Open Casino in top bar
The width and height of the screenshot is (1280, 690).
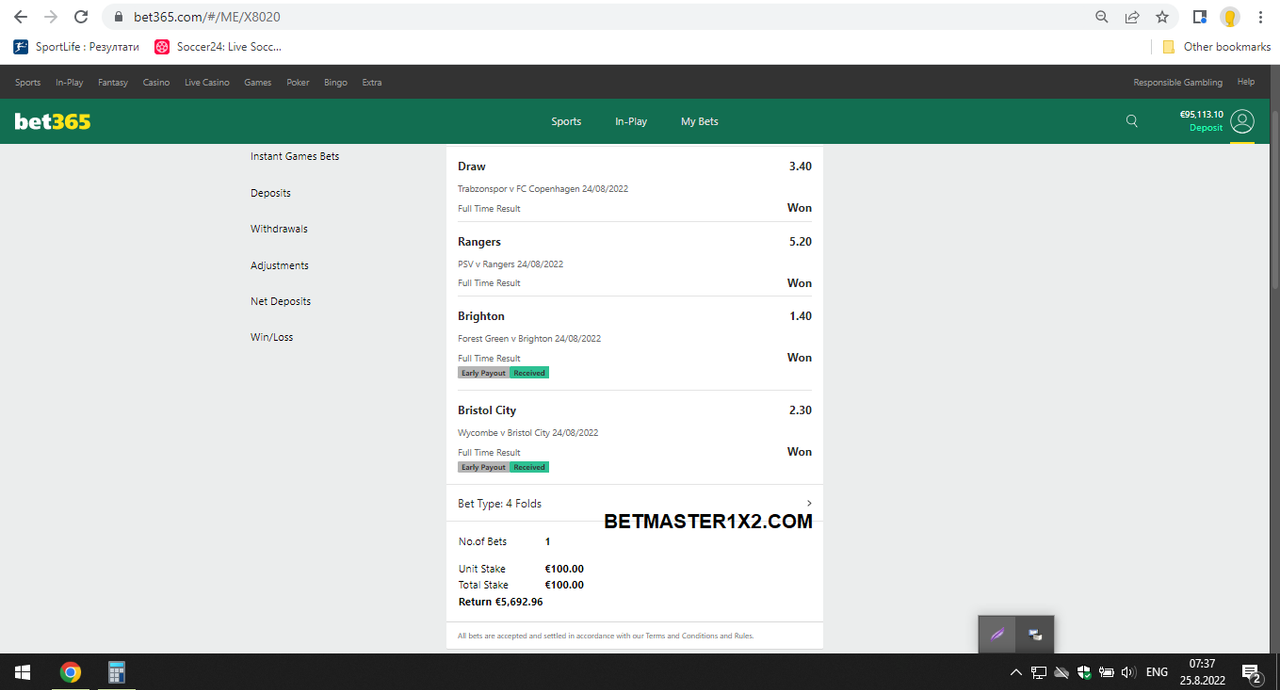tap(156, 82)
